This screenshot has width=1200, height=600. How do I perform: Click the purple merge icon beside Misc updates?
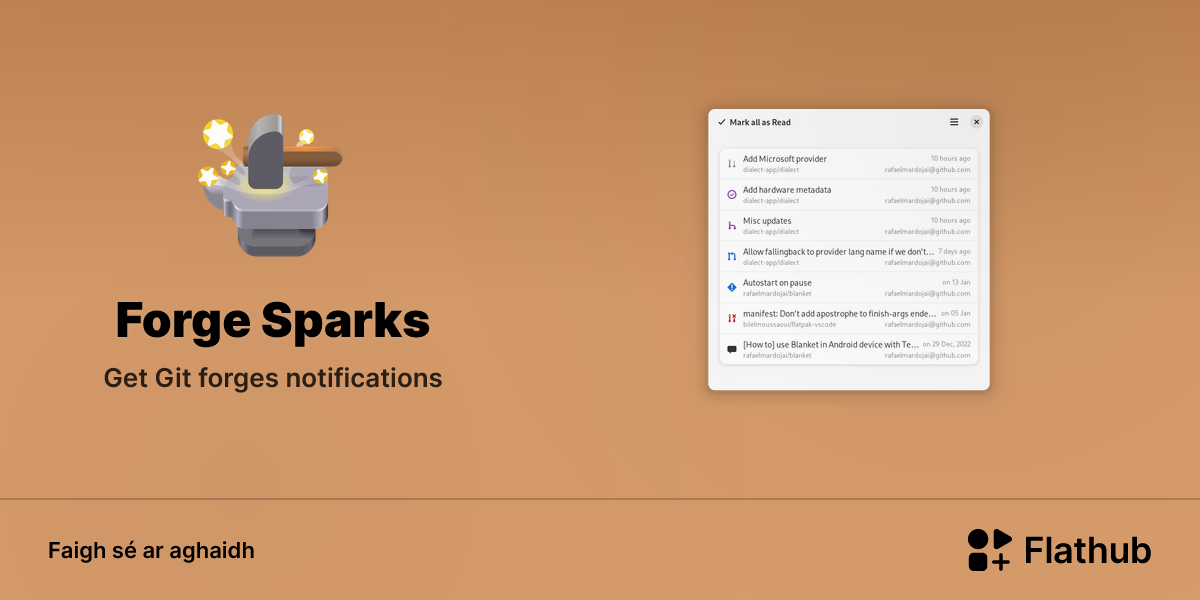732,226
